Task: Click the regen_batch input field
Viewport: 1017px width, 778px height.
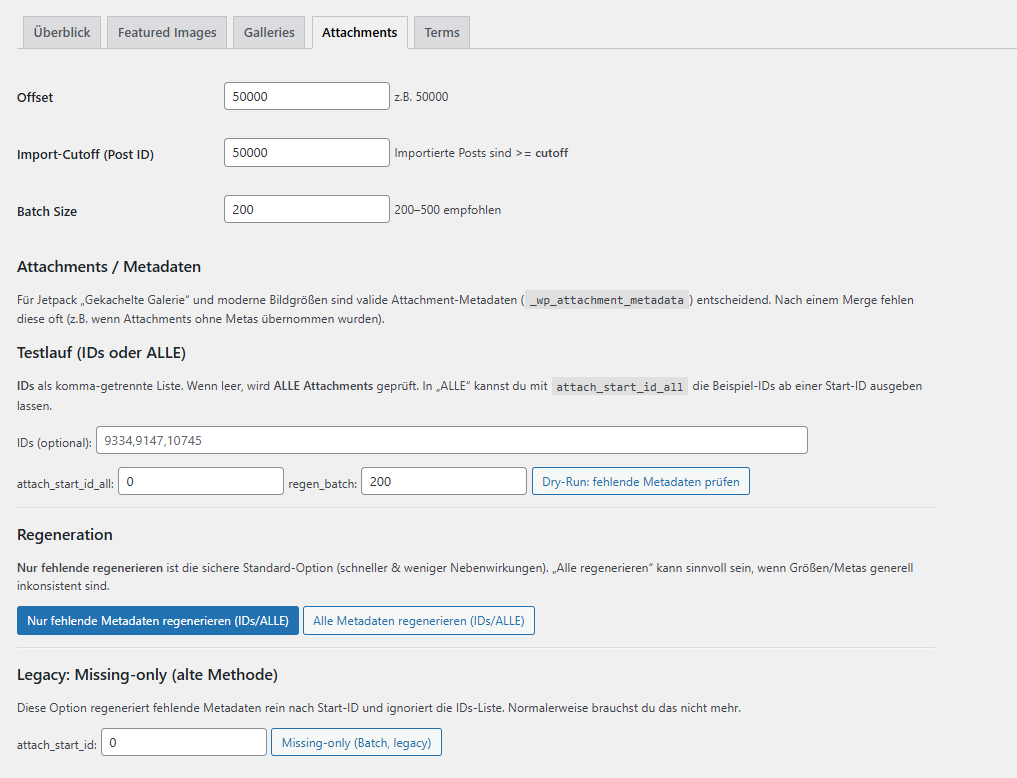Action: (443, 481)
